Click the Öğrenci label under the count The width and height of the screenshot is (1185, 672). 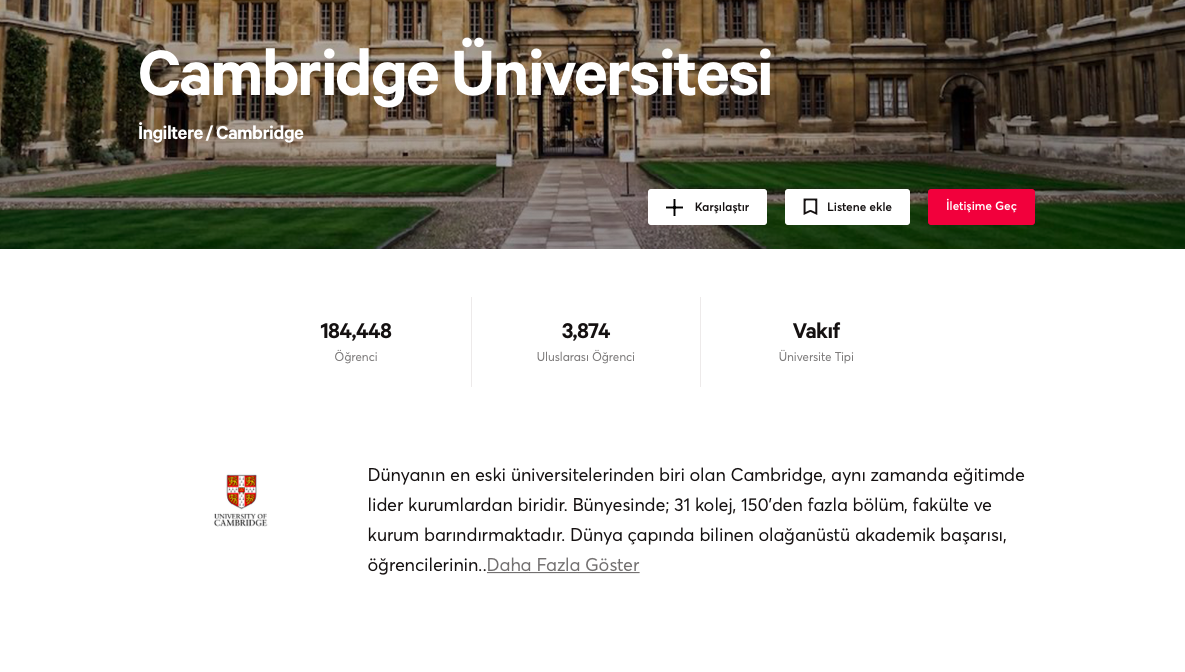tap(356, 357)
